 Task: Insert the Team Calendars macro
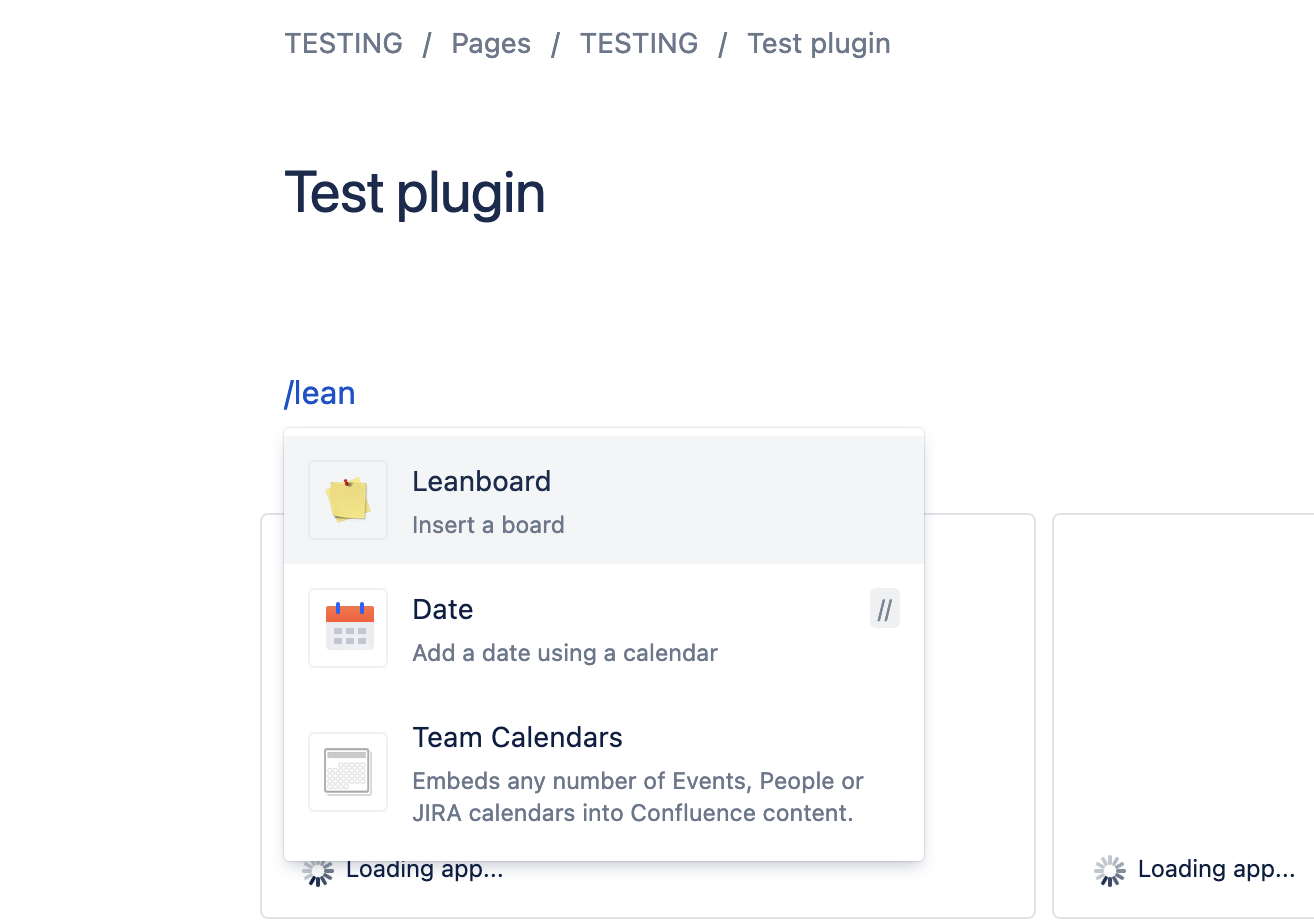tap(517, 738)
